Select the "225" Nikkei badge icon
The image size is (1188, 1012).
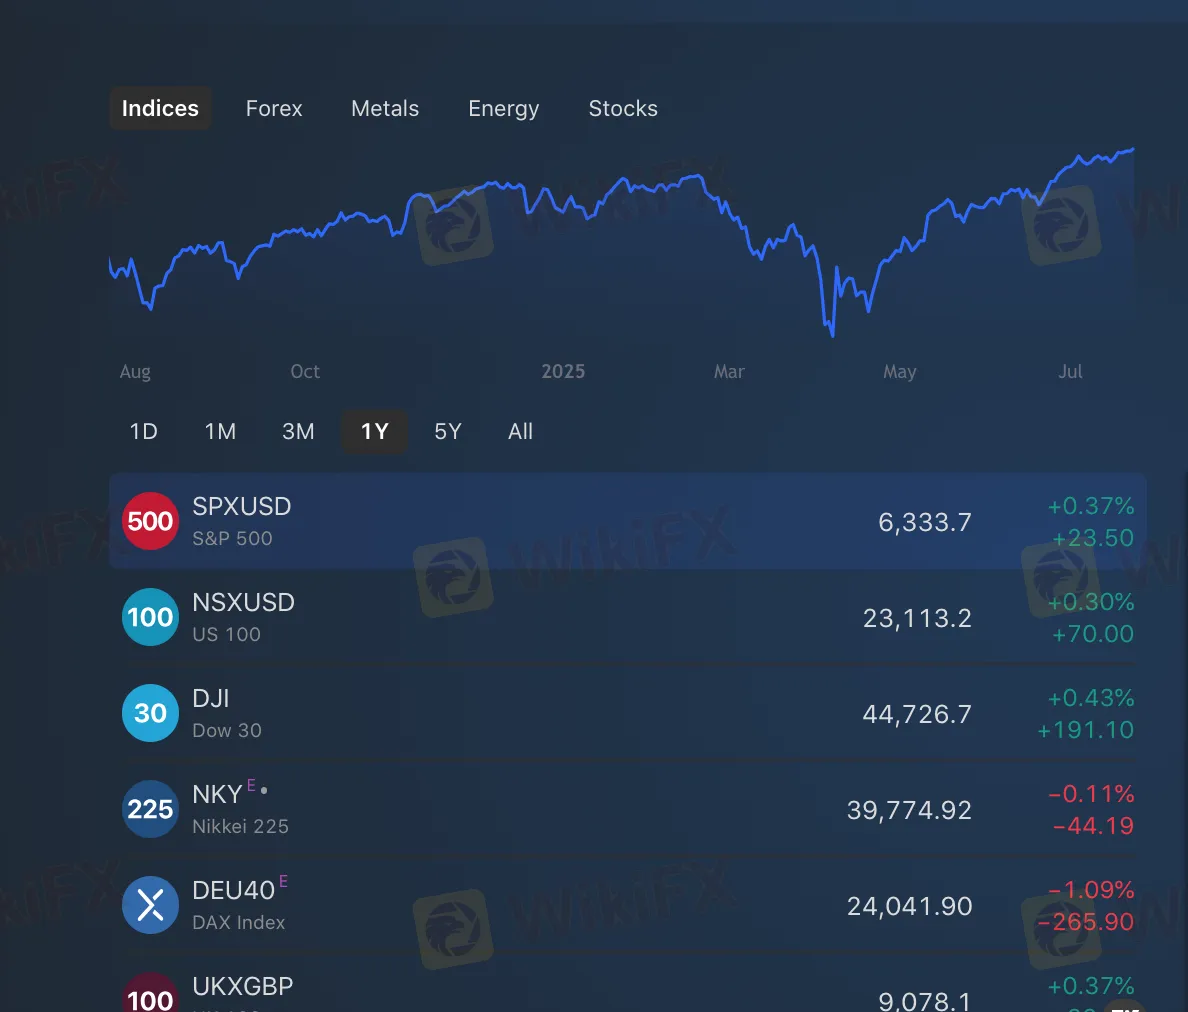(x=150, y=809)
